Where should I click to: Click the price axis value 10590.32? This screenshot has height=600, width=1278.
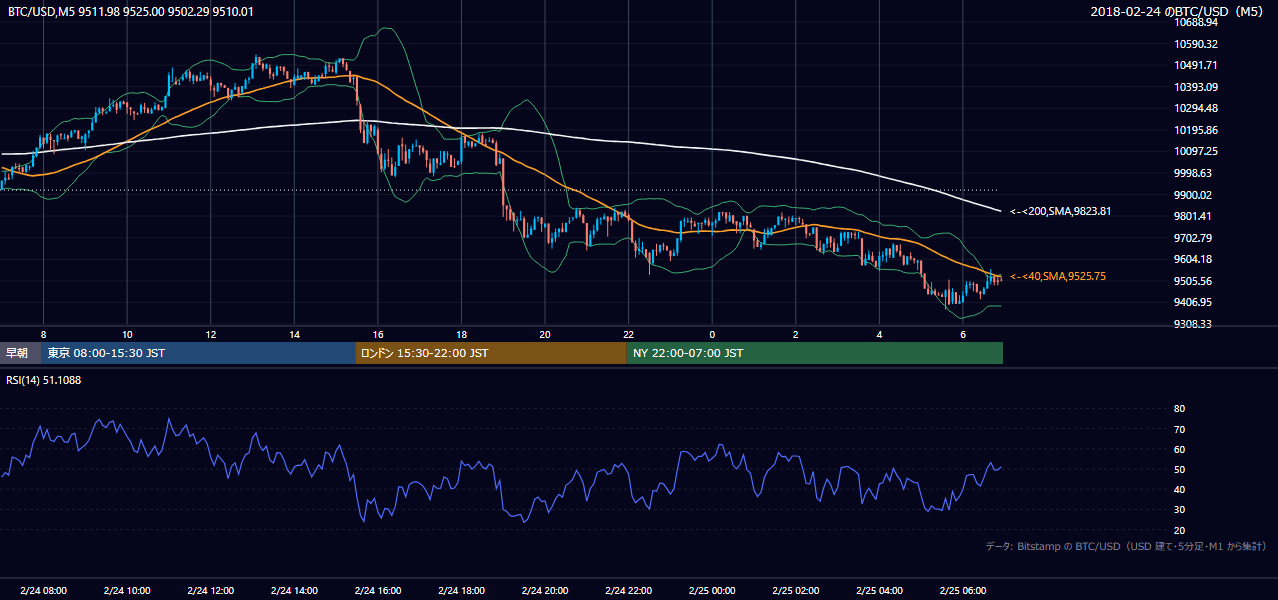(1195, 44)
